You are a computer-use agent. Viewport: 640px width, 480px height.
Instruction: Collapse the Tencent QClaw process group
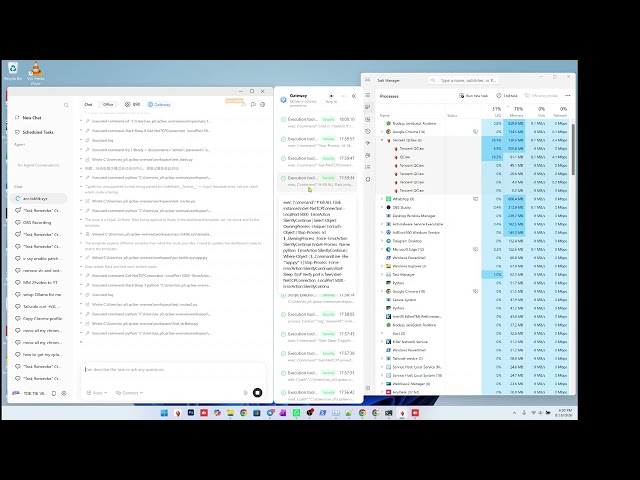click(382, 140)
